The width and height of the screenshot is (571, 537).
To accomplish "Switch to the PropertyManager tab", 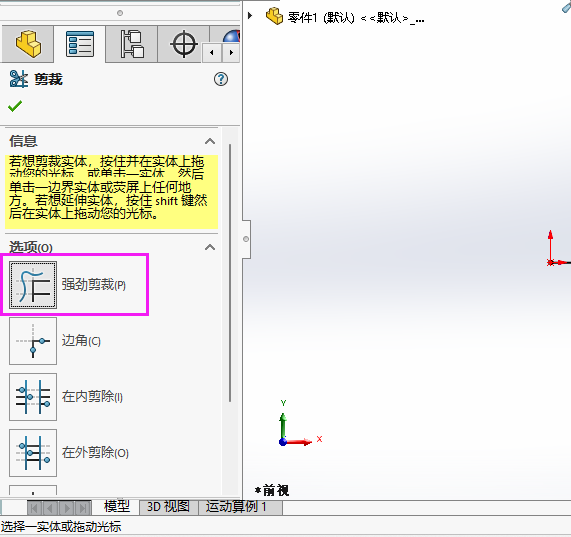I will (x=80, y=44).
